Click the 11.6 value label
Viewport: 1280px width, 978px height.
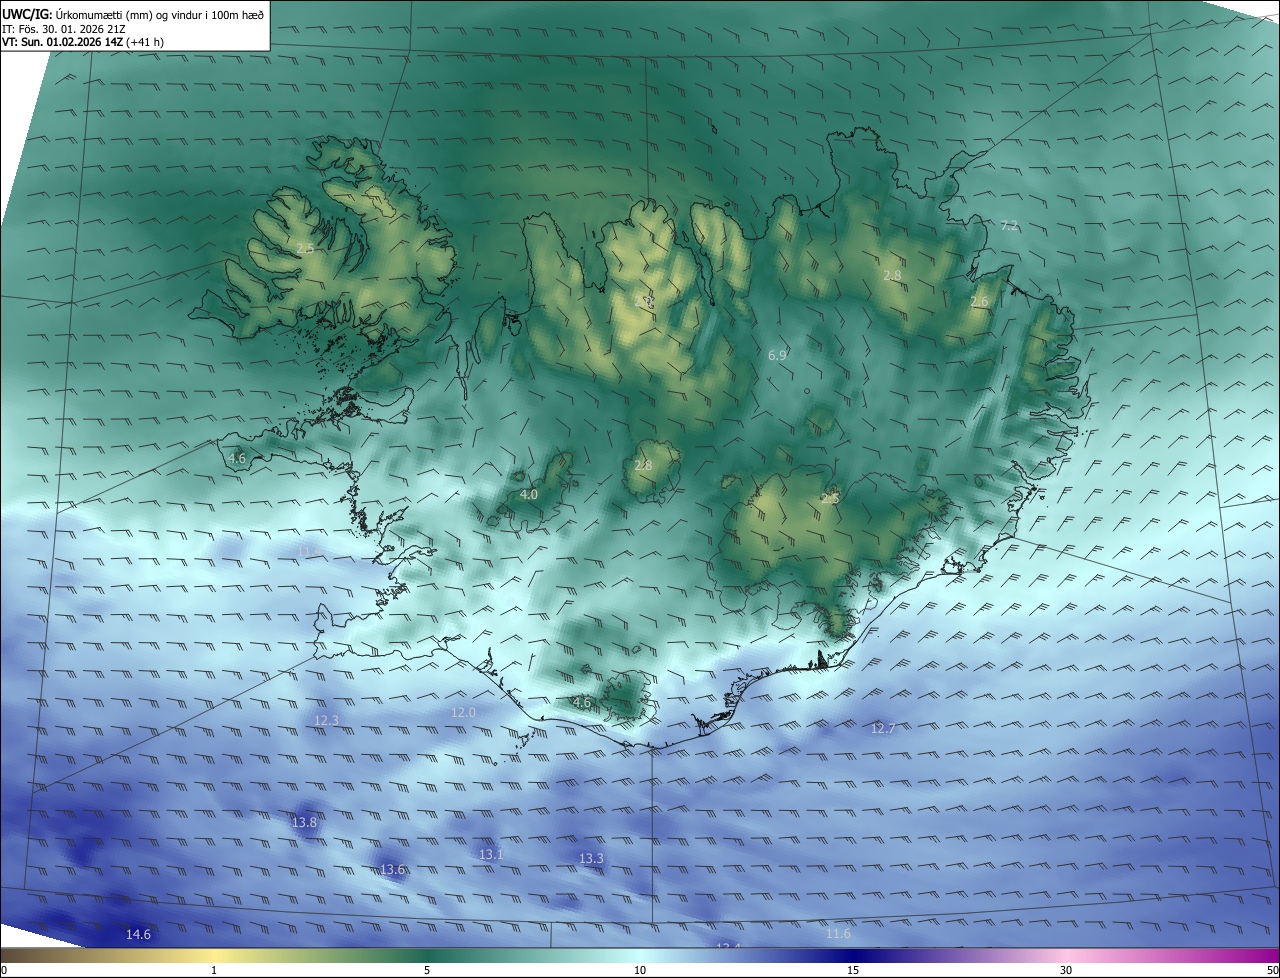point(838,934)
